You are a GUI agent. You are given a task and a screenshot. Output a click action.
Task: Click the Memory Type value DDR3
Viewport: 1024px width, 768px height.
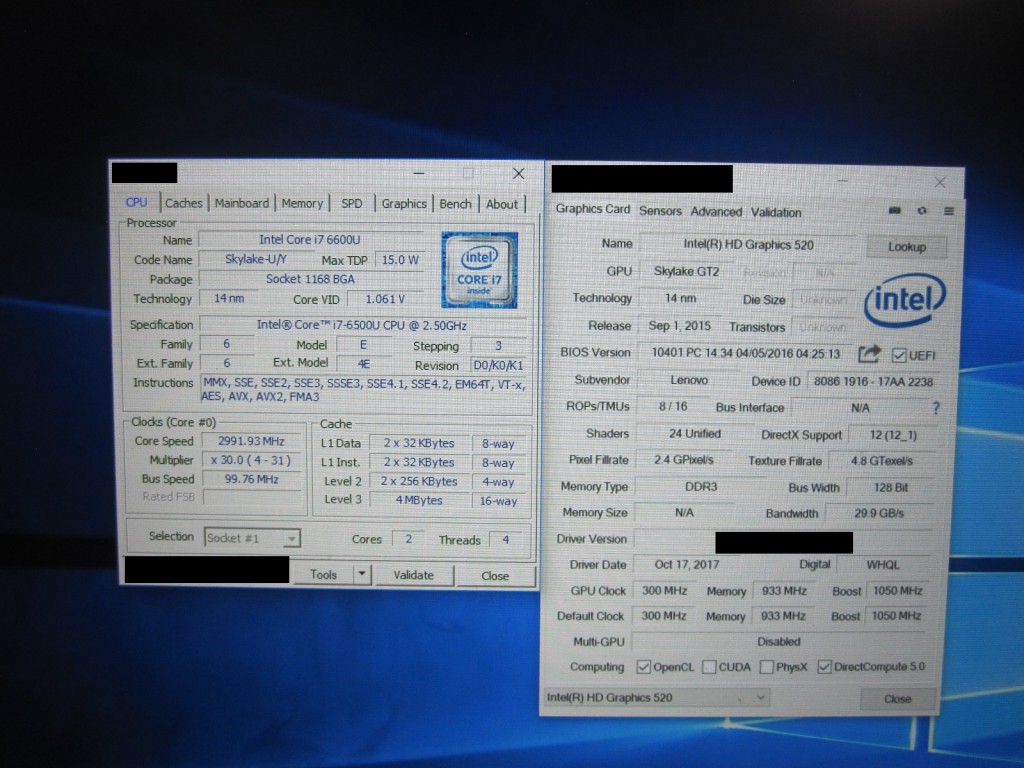pyautogui.click(x=701, y=487)
